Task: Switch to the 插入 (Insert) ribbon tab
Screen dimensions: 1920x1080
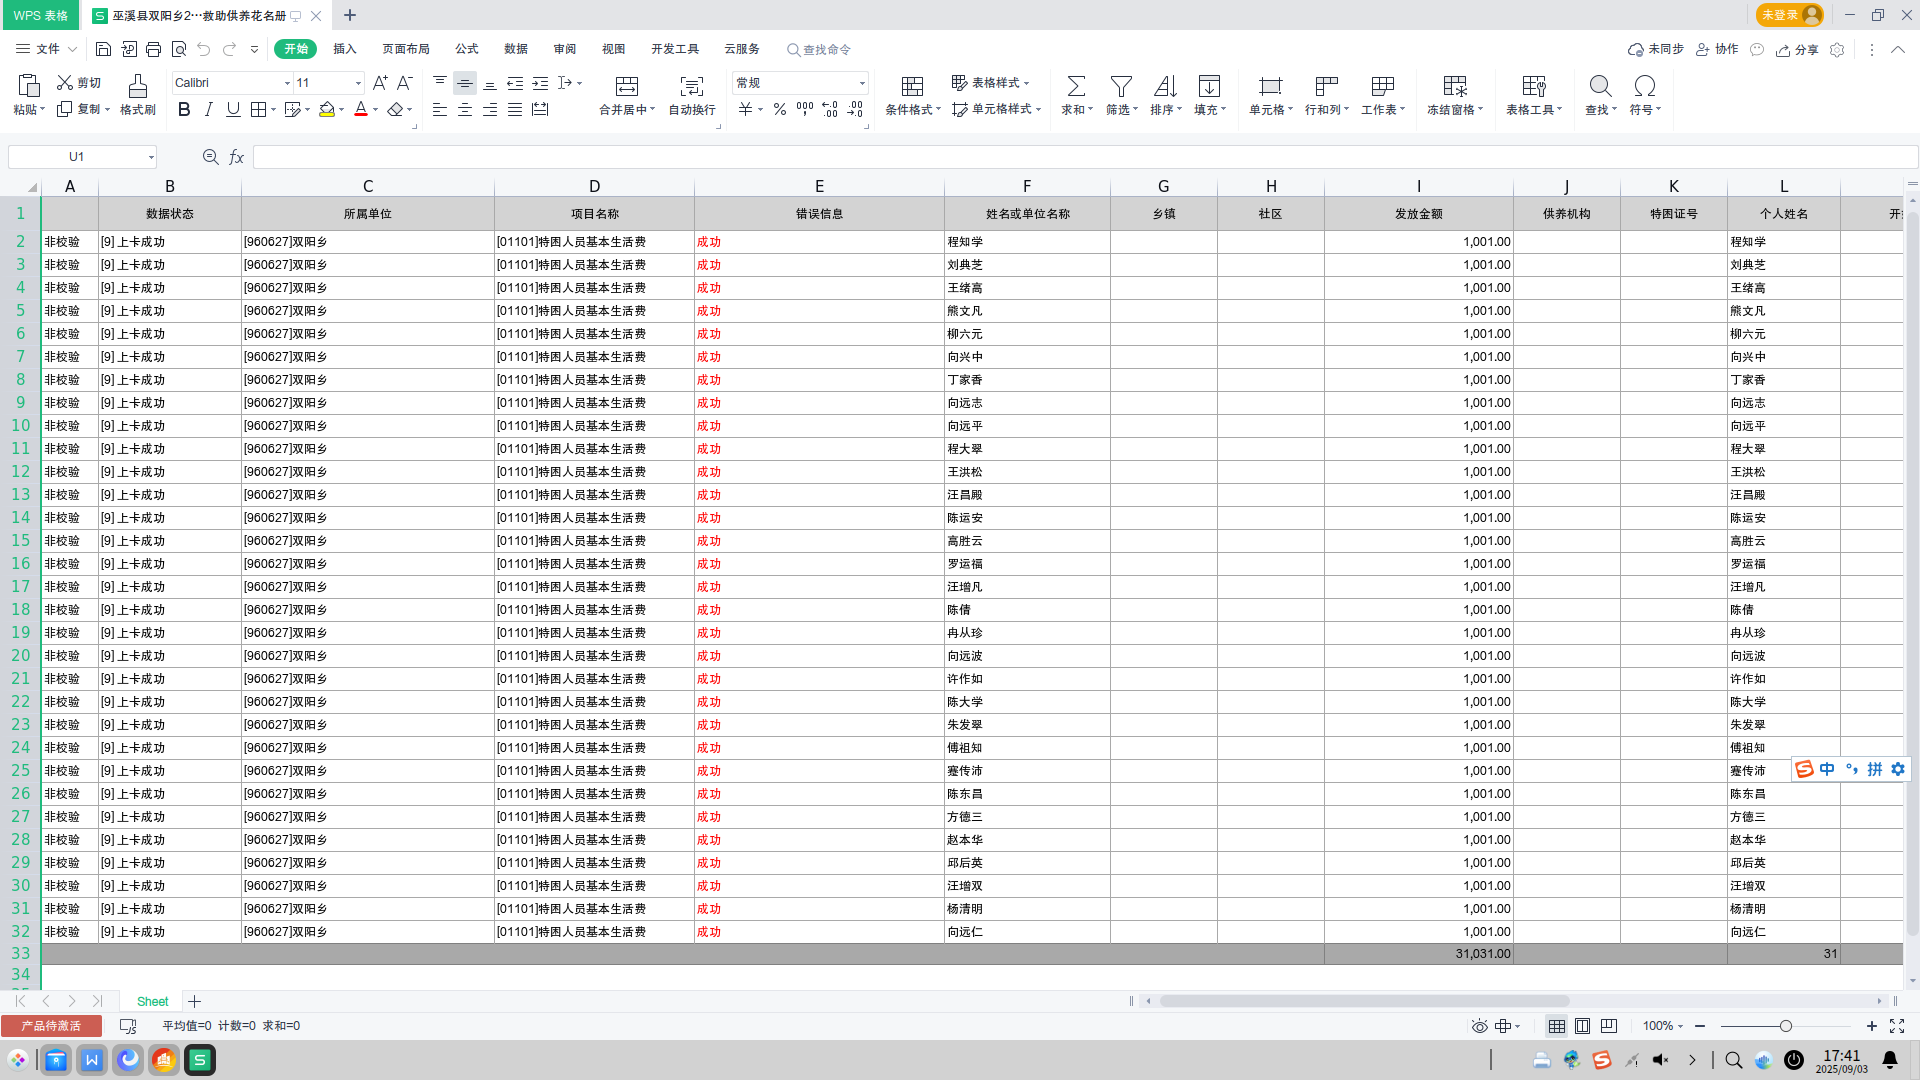Action: coord(344,49)
